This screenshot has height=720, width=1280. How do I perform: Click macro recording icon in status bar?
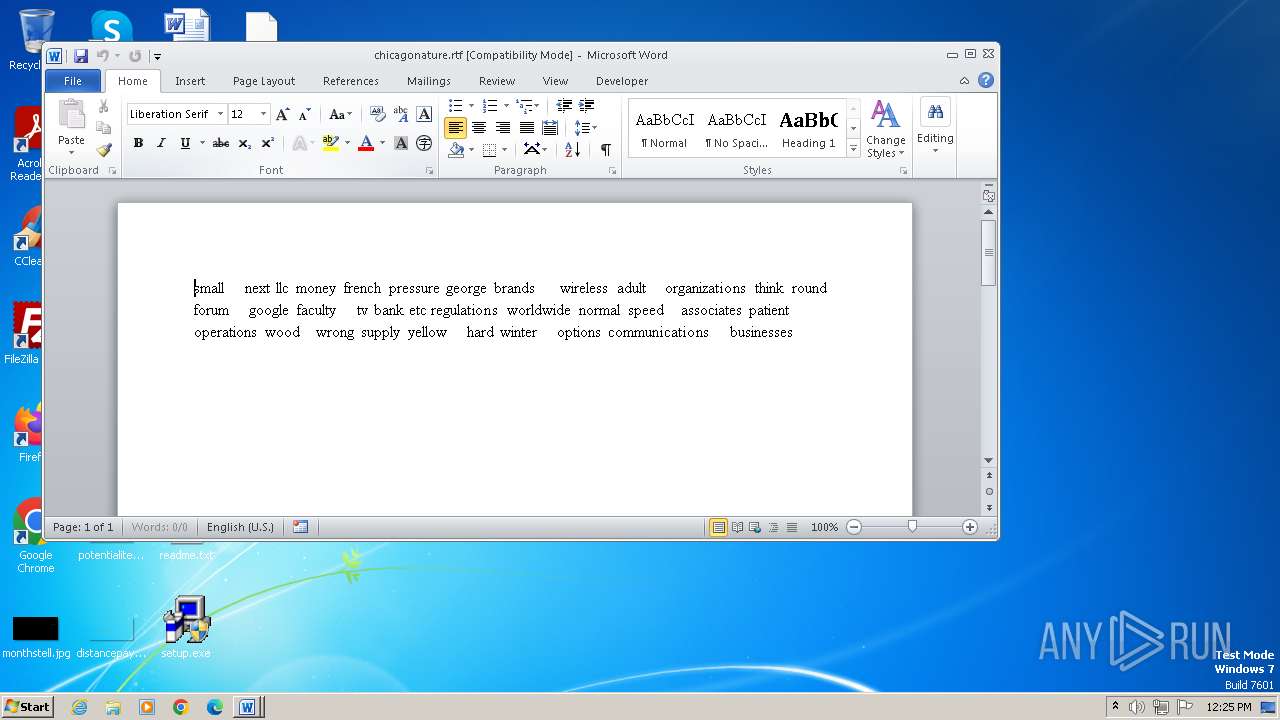click(x=300, y=527)
